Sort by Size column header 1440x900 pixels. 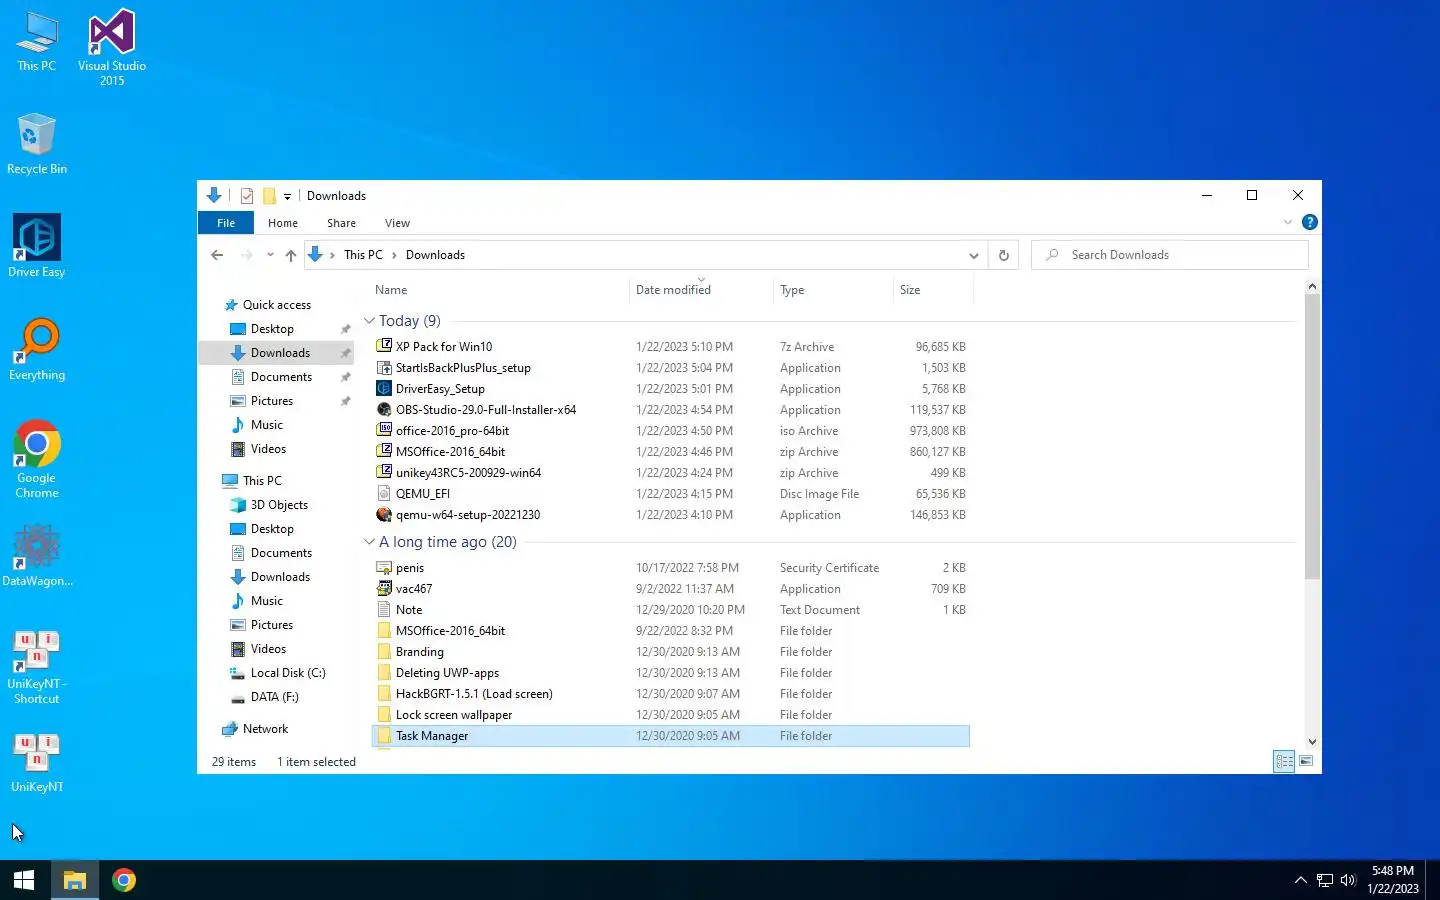click(x=933, y=290)
